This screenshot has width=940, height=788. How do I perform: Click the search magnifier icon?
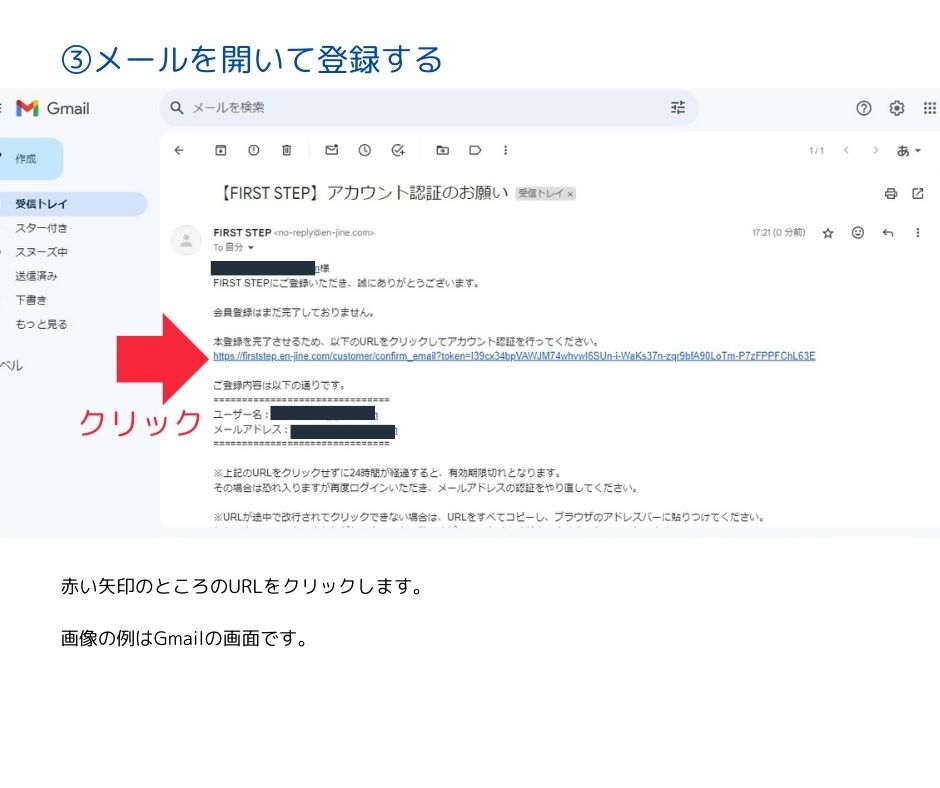point(176,108)
